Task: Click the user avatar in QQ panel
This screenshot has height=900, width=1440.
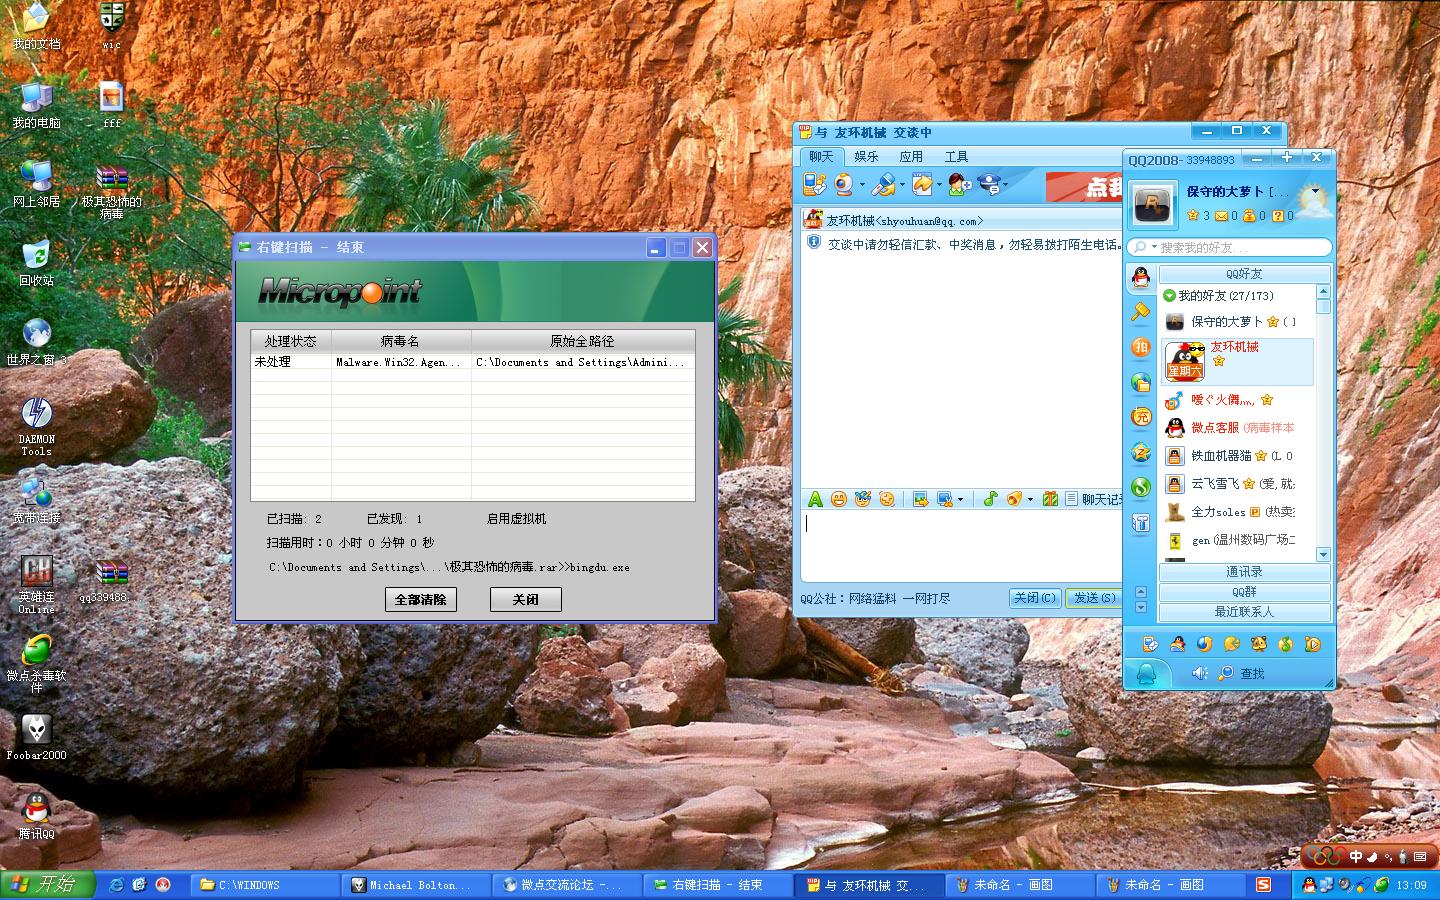Action: click(1152, 204)
